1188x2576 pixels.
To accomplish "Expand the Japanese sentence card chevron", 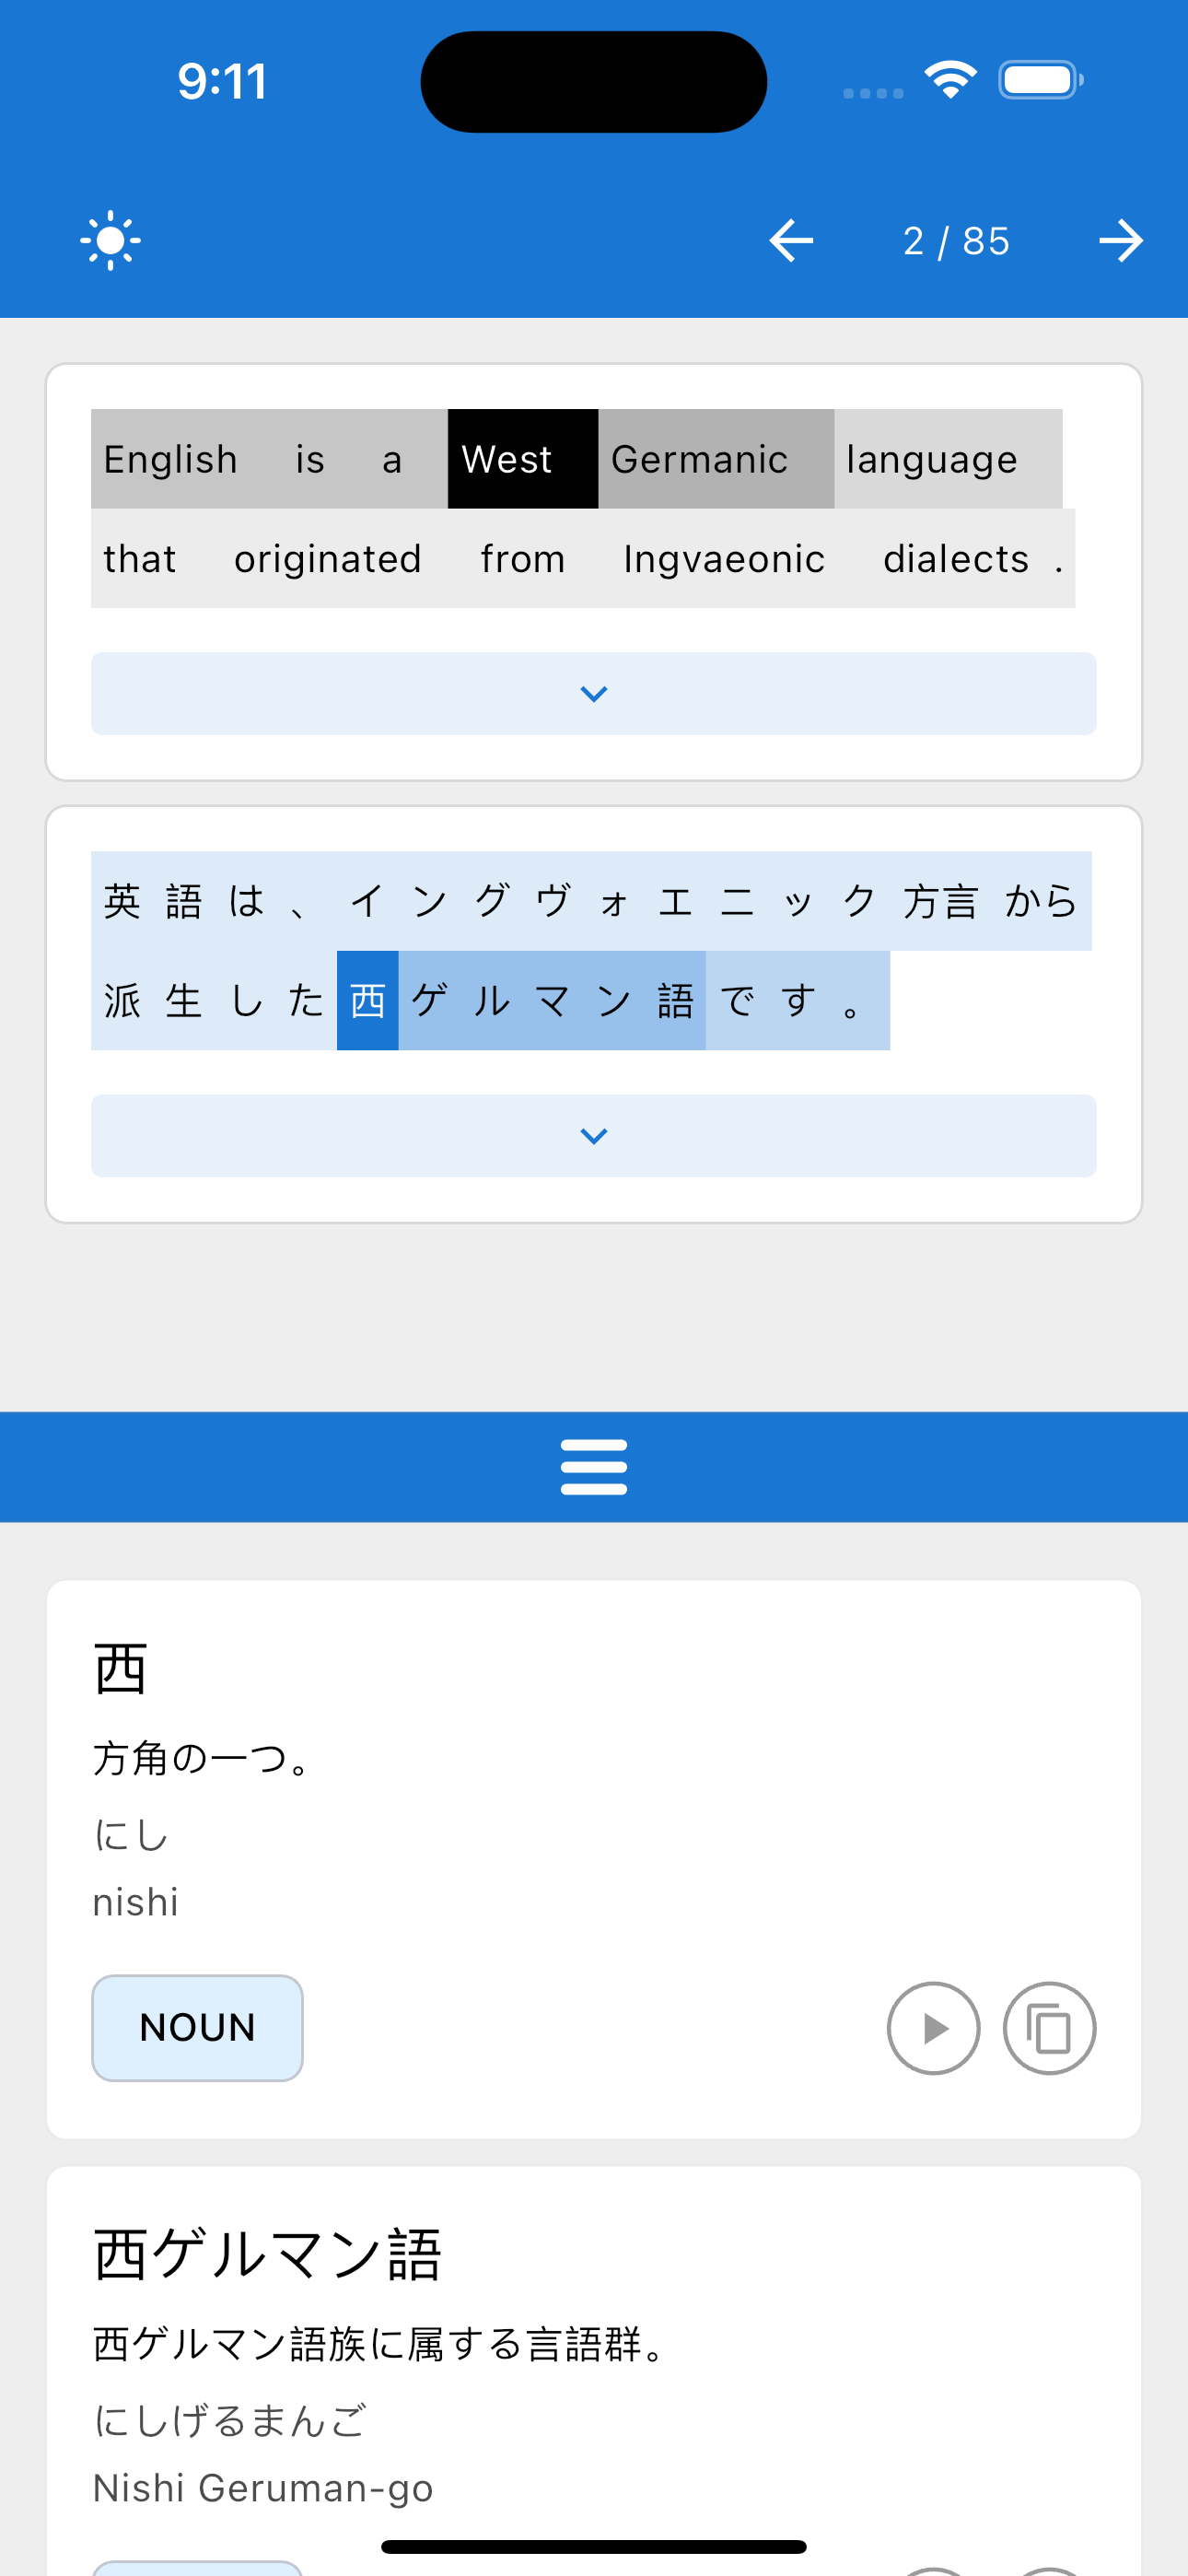I will pos(594,1135).
